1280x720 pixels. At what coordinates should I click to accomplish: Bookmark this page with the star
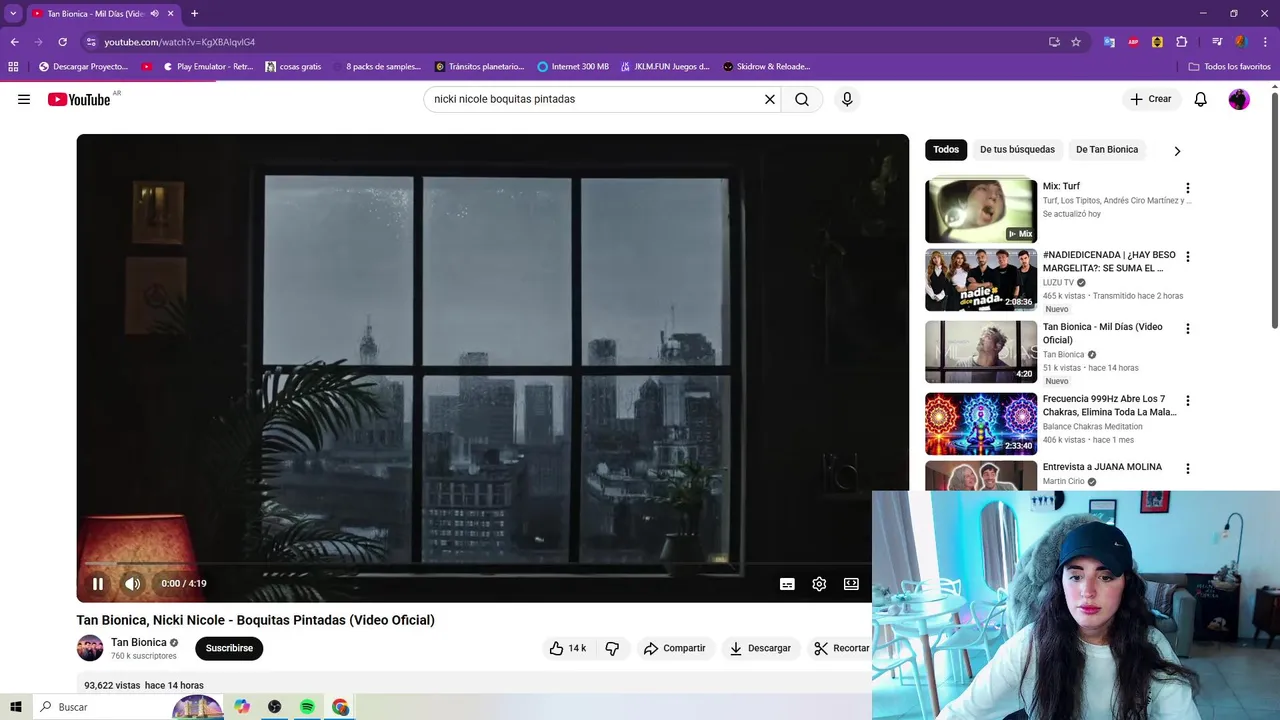(x=1076, y=42)
